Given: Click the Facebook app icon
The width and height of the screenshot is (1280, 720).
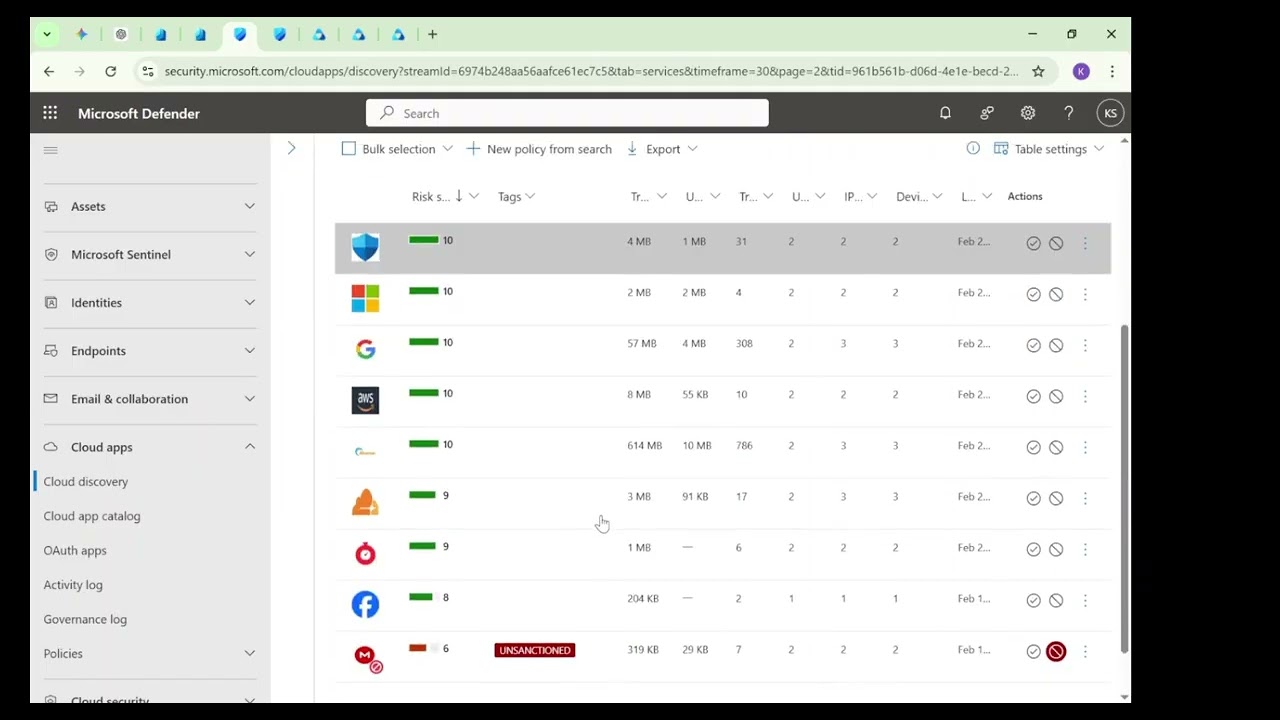Looking at the screenshot, I should [365, 604].
